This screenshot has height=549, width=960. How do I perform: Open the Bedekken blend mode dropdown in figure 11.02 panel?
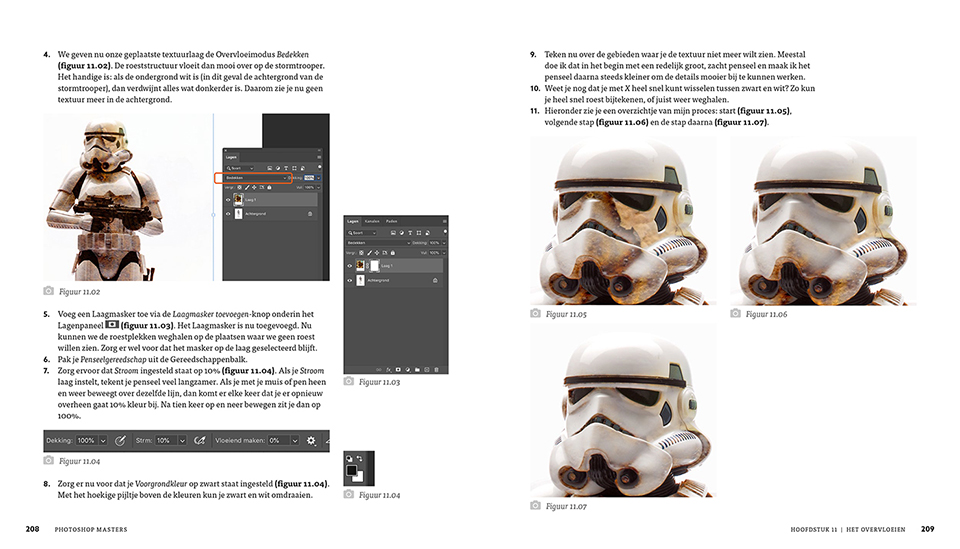click(x=256, y=178)
